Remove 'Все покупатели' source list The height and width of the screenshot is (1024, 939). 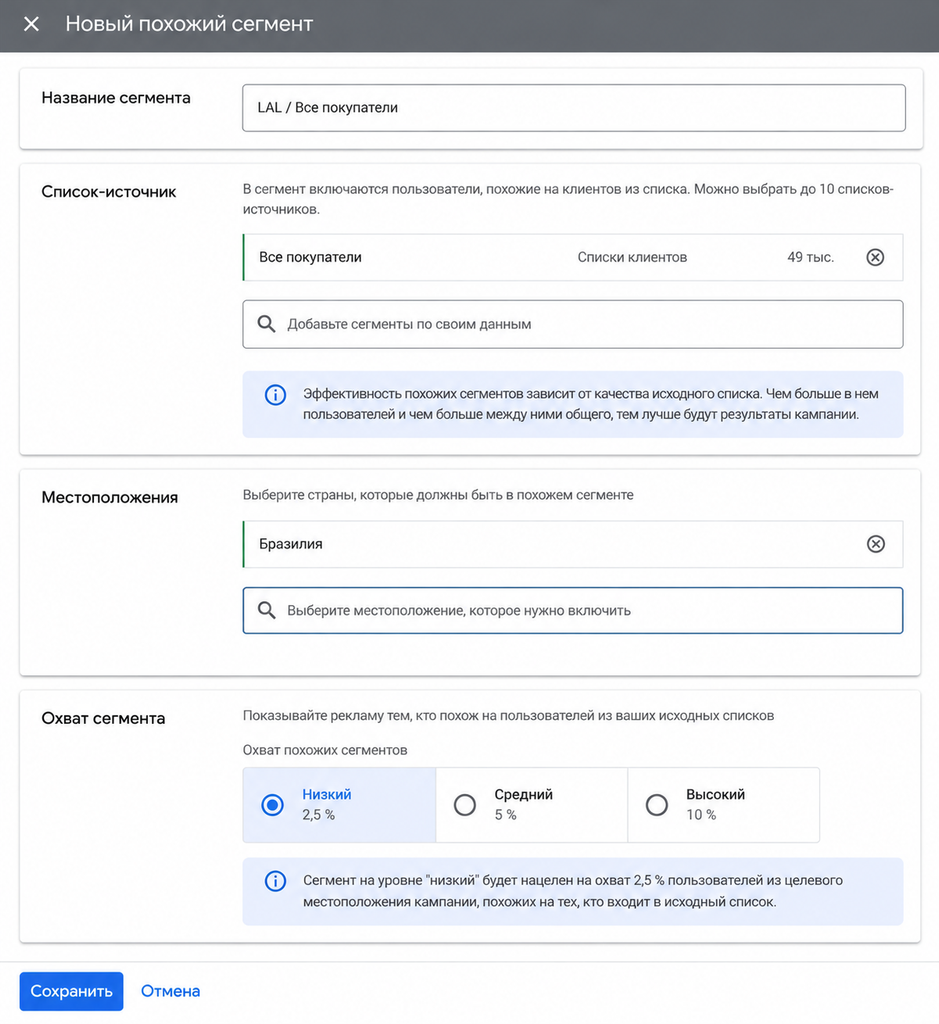tap(875, 257)
